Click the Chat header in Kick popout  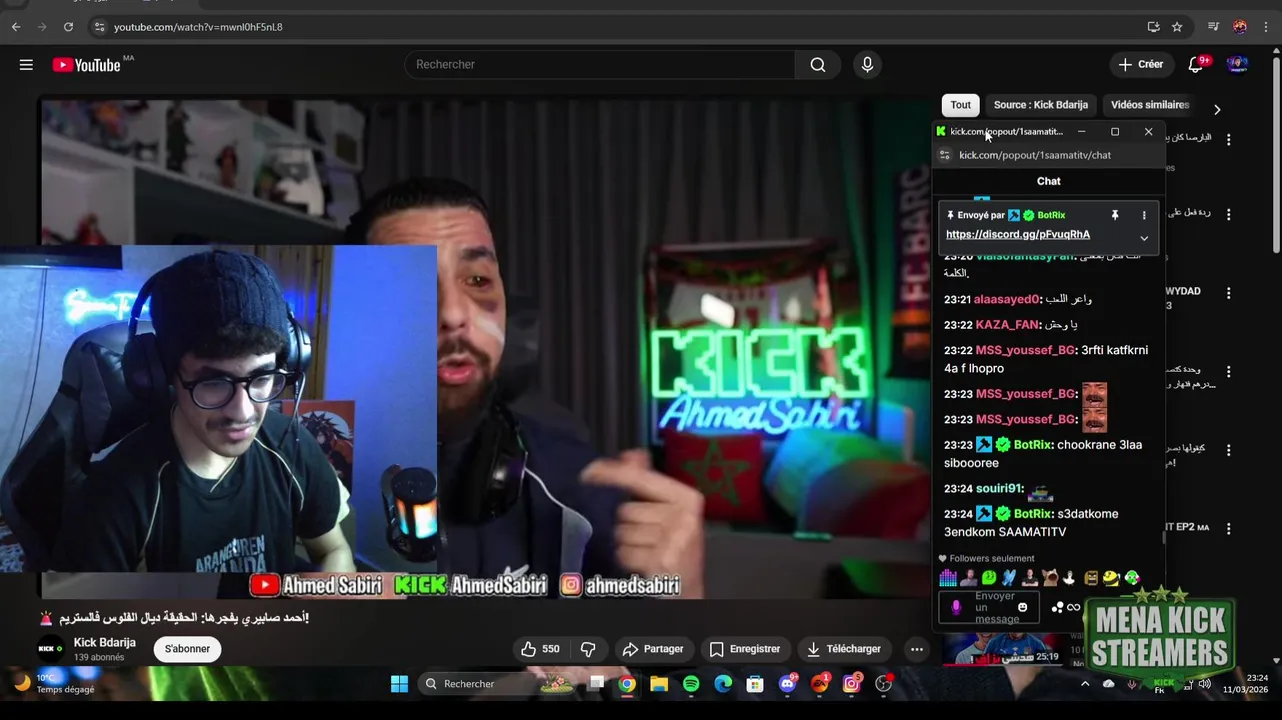(x=1049, y=181)
